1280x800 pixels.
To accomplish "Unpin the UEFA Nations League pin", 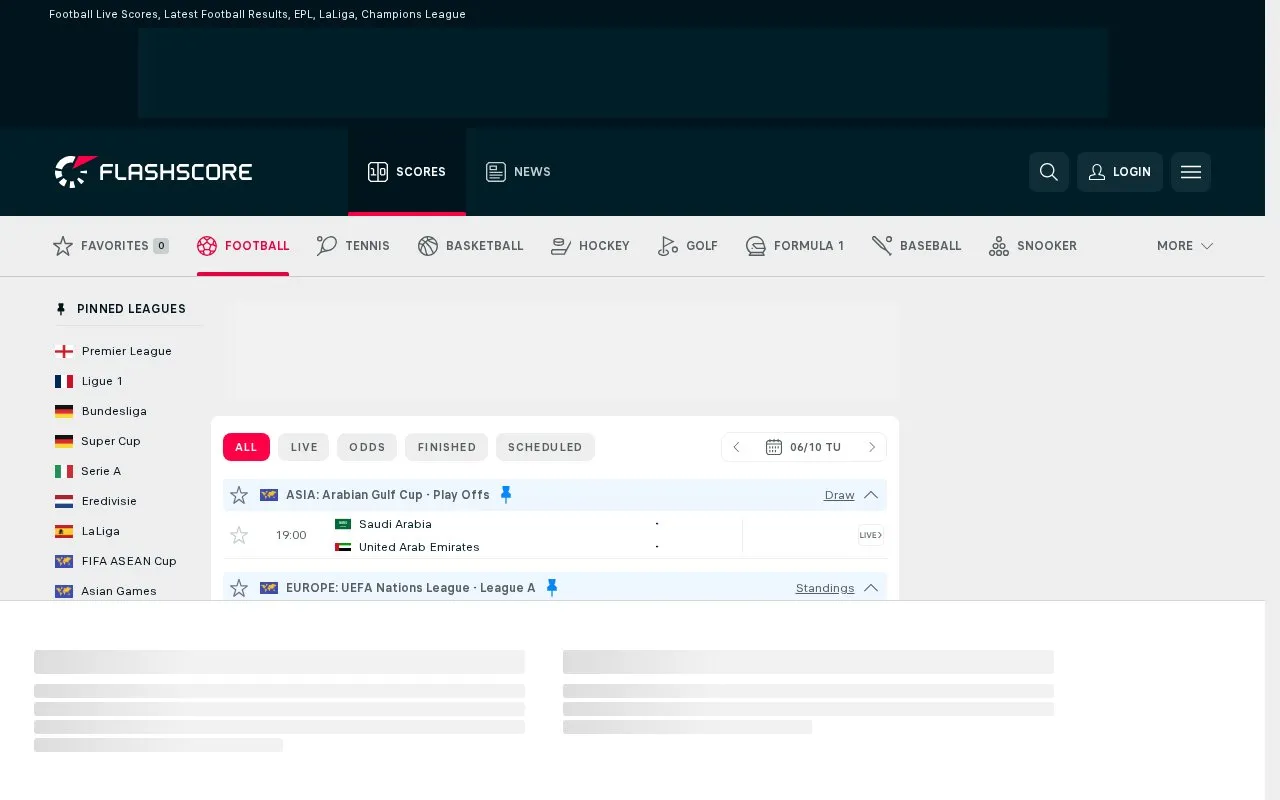I will click(552, 588).
